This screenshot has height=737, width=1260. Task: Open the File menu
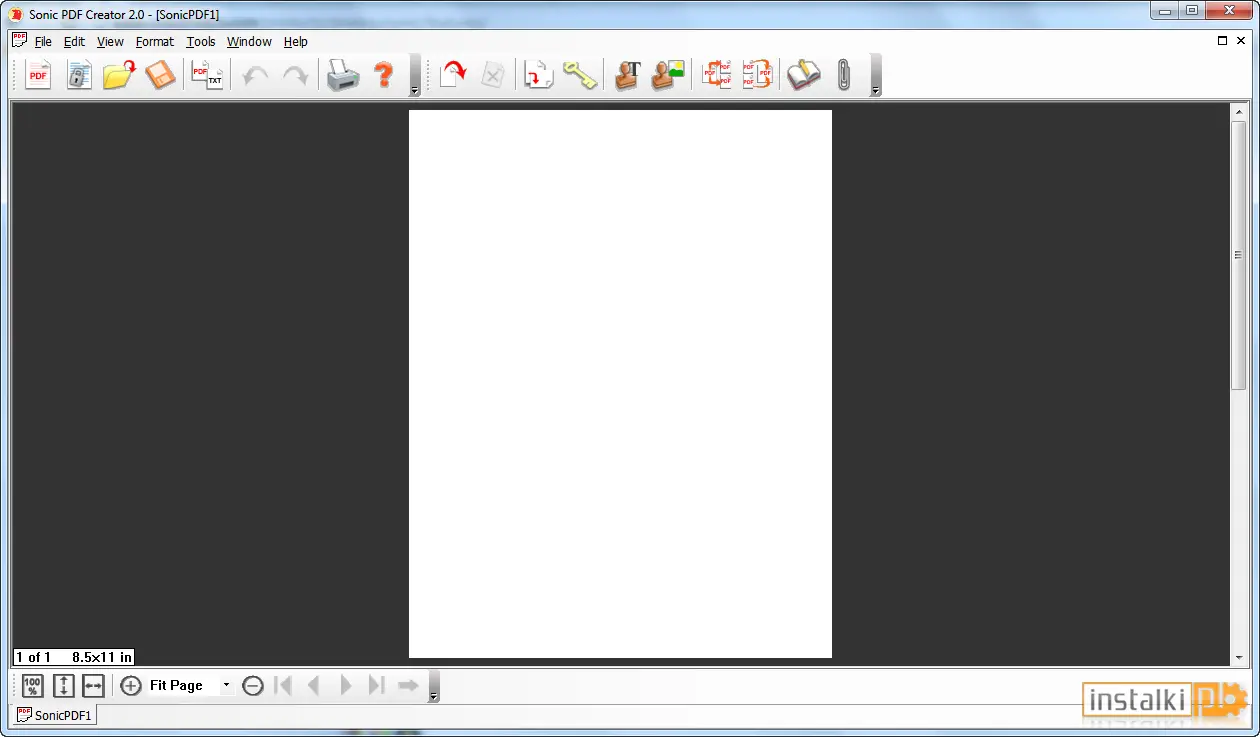[x=43, y=42]
